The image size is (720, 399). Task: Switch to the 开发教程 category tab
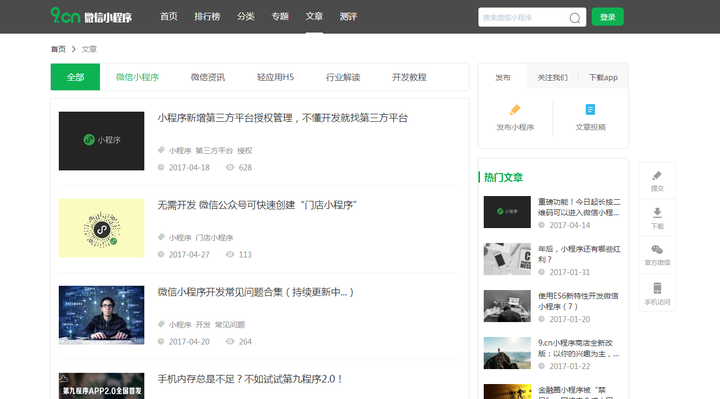[x=409, y=77]
